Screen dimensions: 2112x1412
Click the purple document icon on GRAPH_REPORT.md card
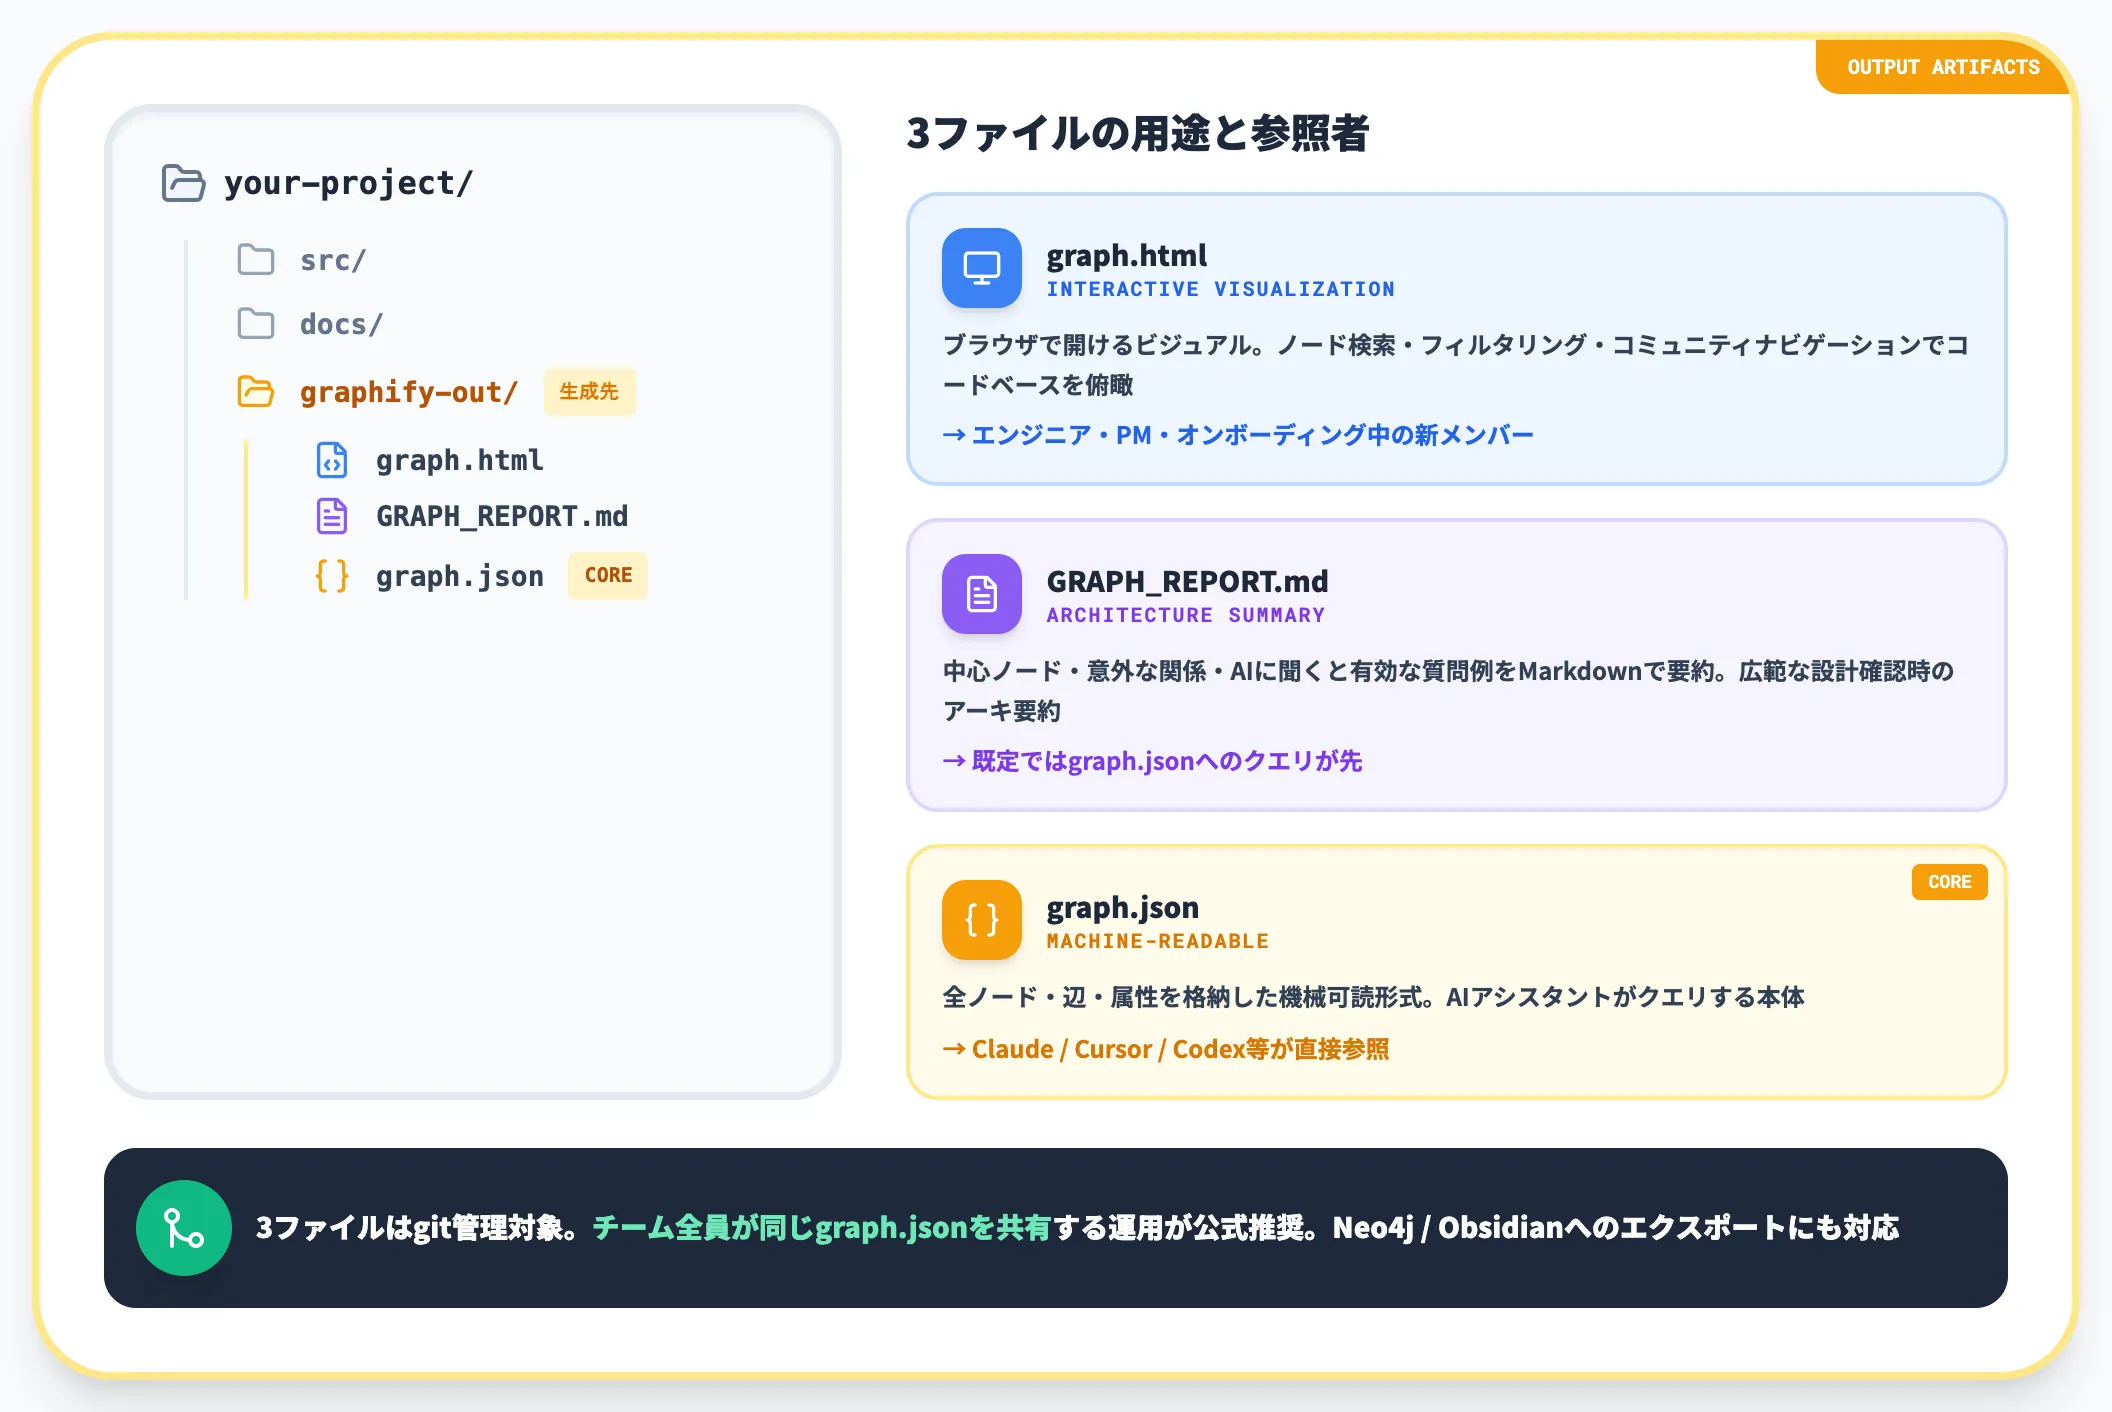[982, 594]
